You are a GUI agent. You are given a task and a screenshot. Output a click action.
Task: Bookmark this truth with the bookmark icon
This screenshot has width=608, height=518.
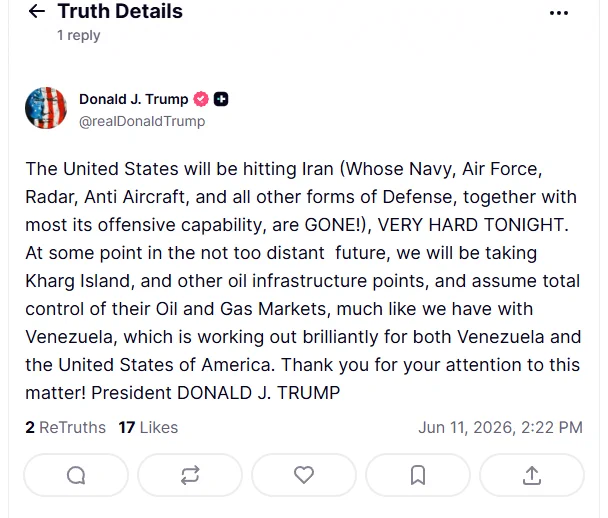(418, 475)
